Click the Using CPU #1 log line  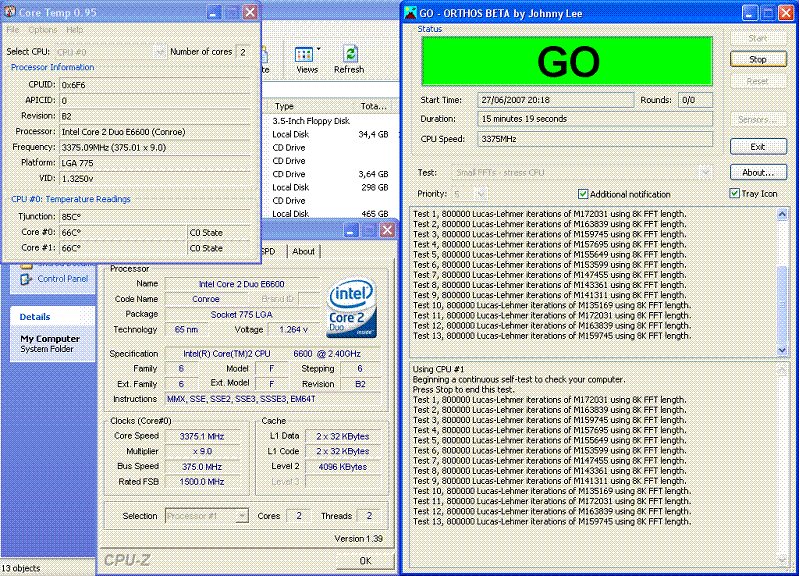[x=438, y=369]
